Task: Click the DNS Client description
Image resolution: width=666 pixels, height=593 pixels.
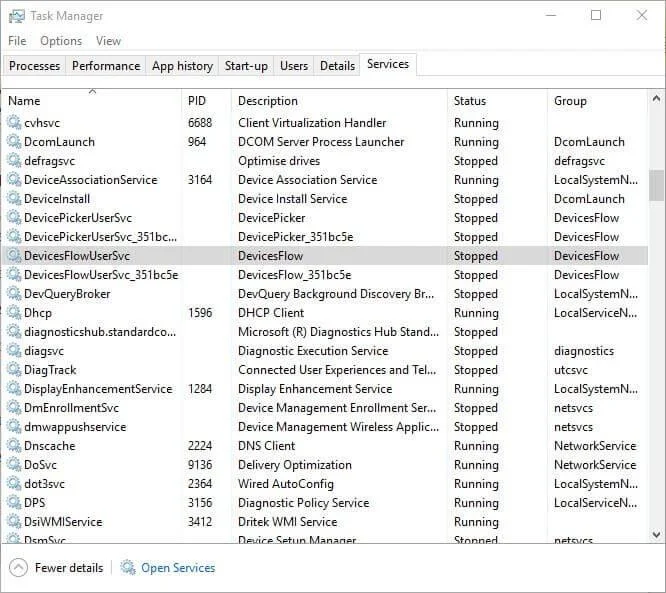Action: 266,446
